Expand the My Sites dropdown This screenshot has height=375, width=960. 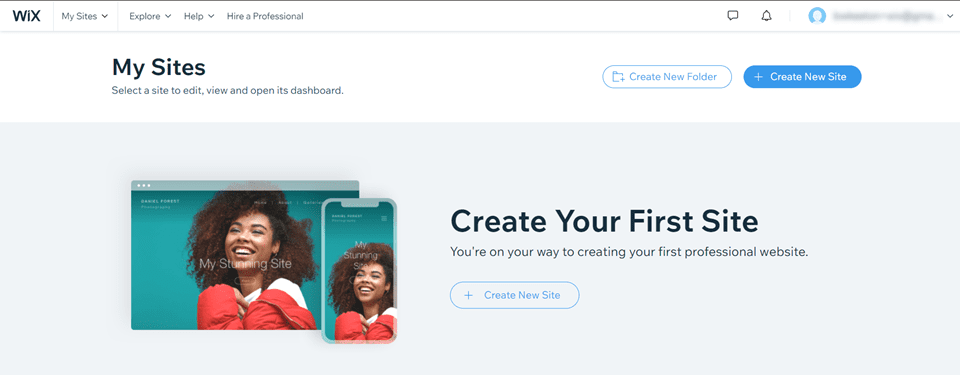pyautogui.click(x=84, y=16)
